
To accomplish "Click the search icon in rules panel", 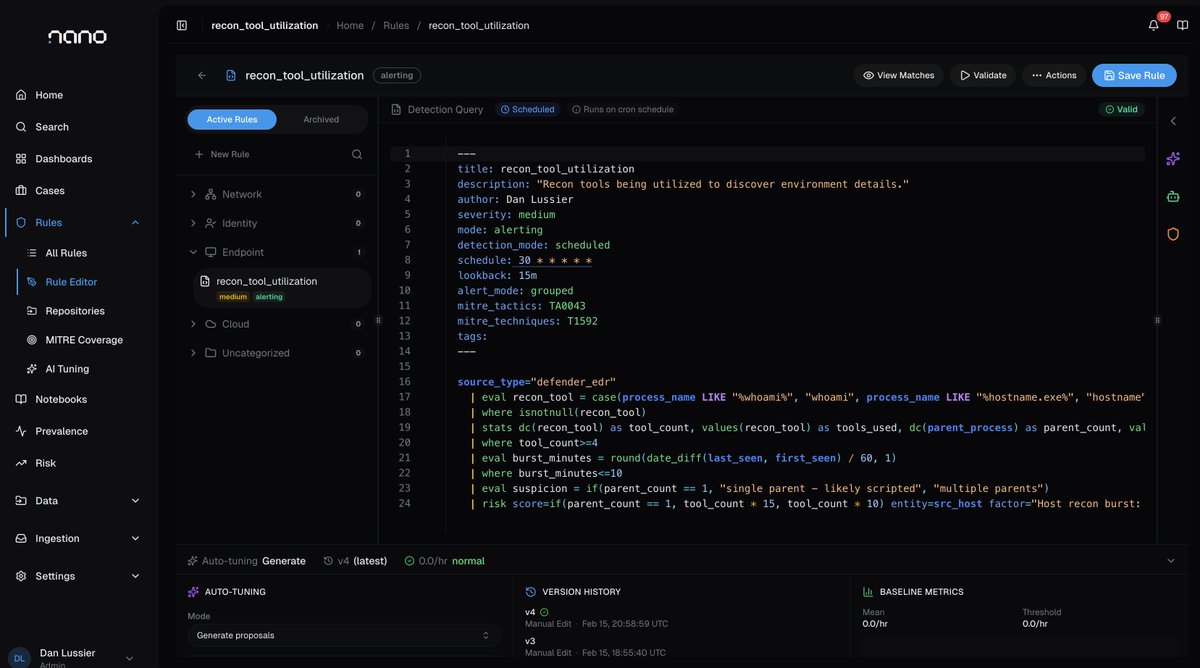I will (357, 154).
